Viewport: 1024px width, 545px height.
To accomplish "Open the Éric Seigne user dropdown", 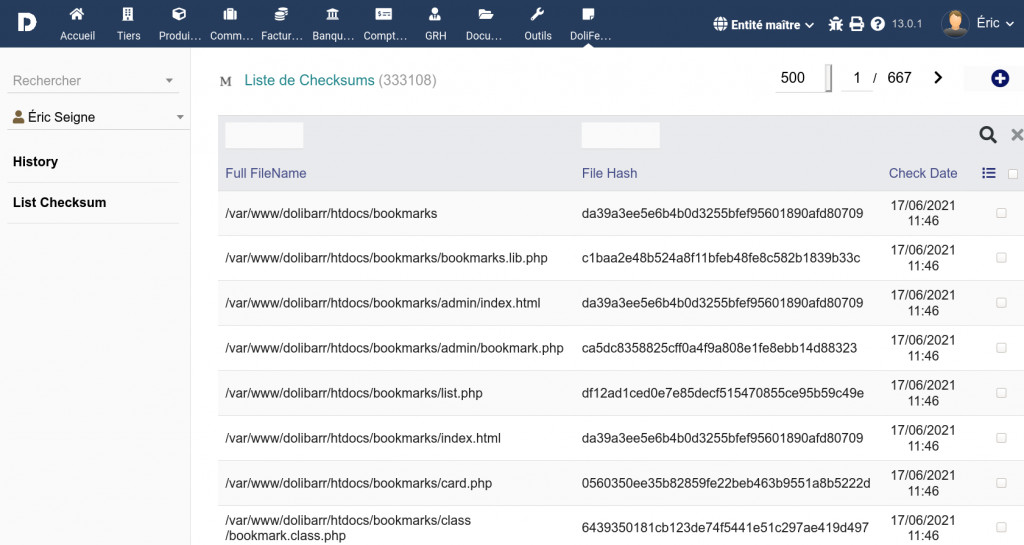I will pyautogui.click(x=95, y=117).
